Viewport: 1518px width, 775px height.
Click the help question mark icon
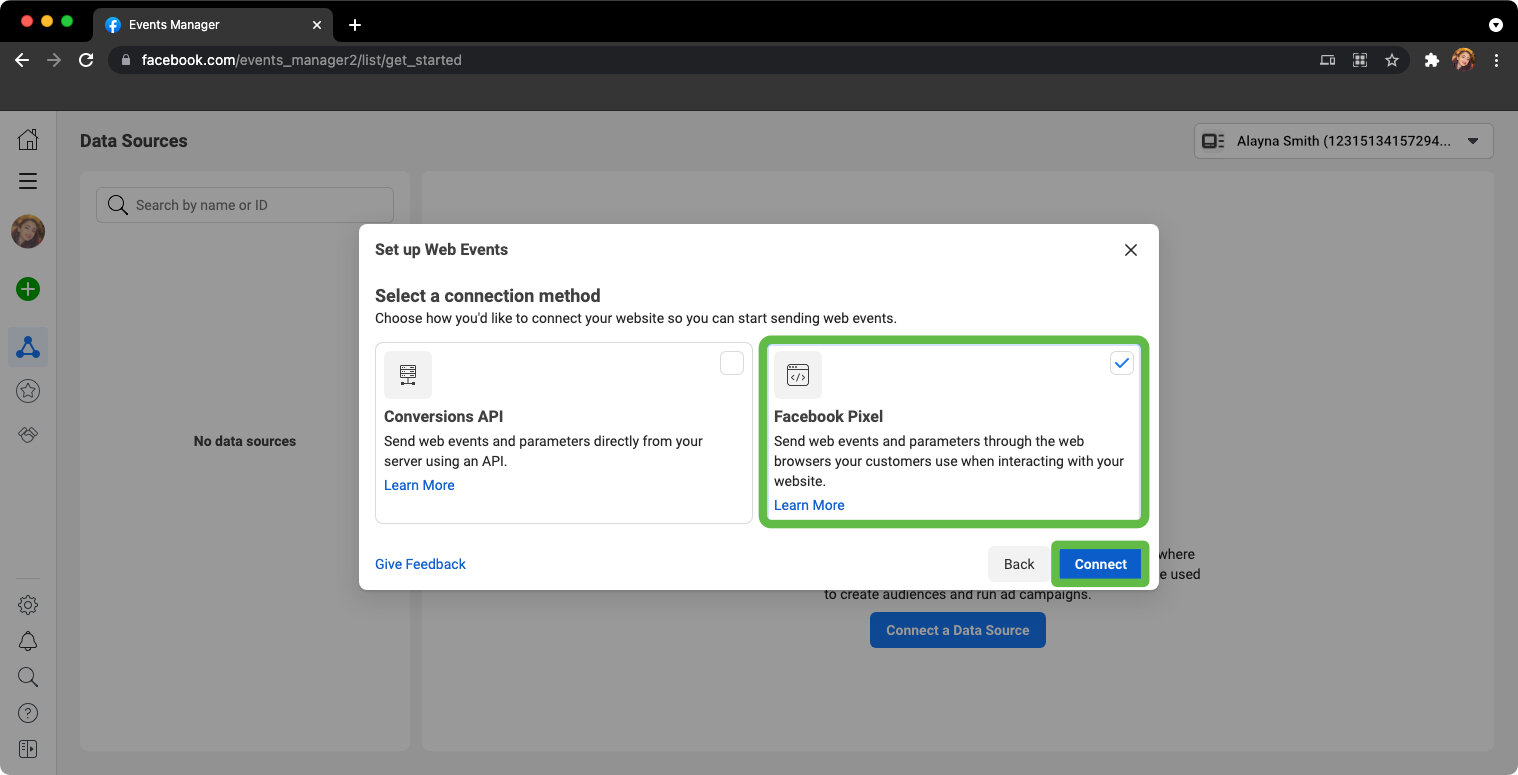(x=28, y=713)
